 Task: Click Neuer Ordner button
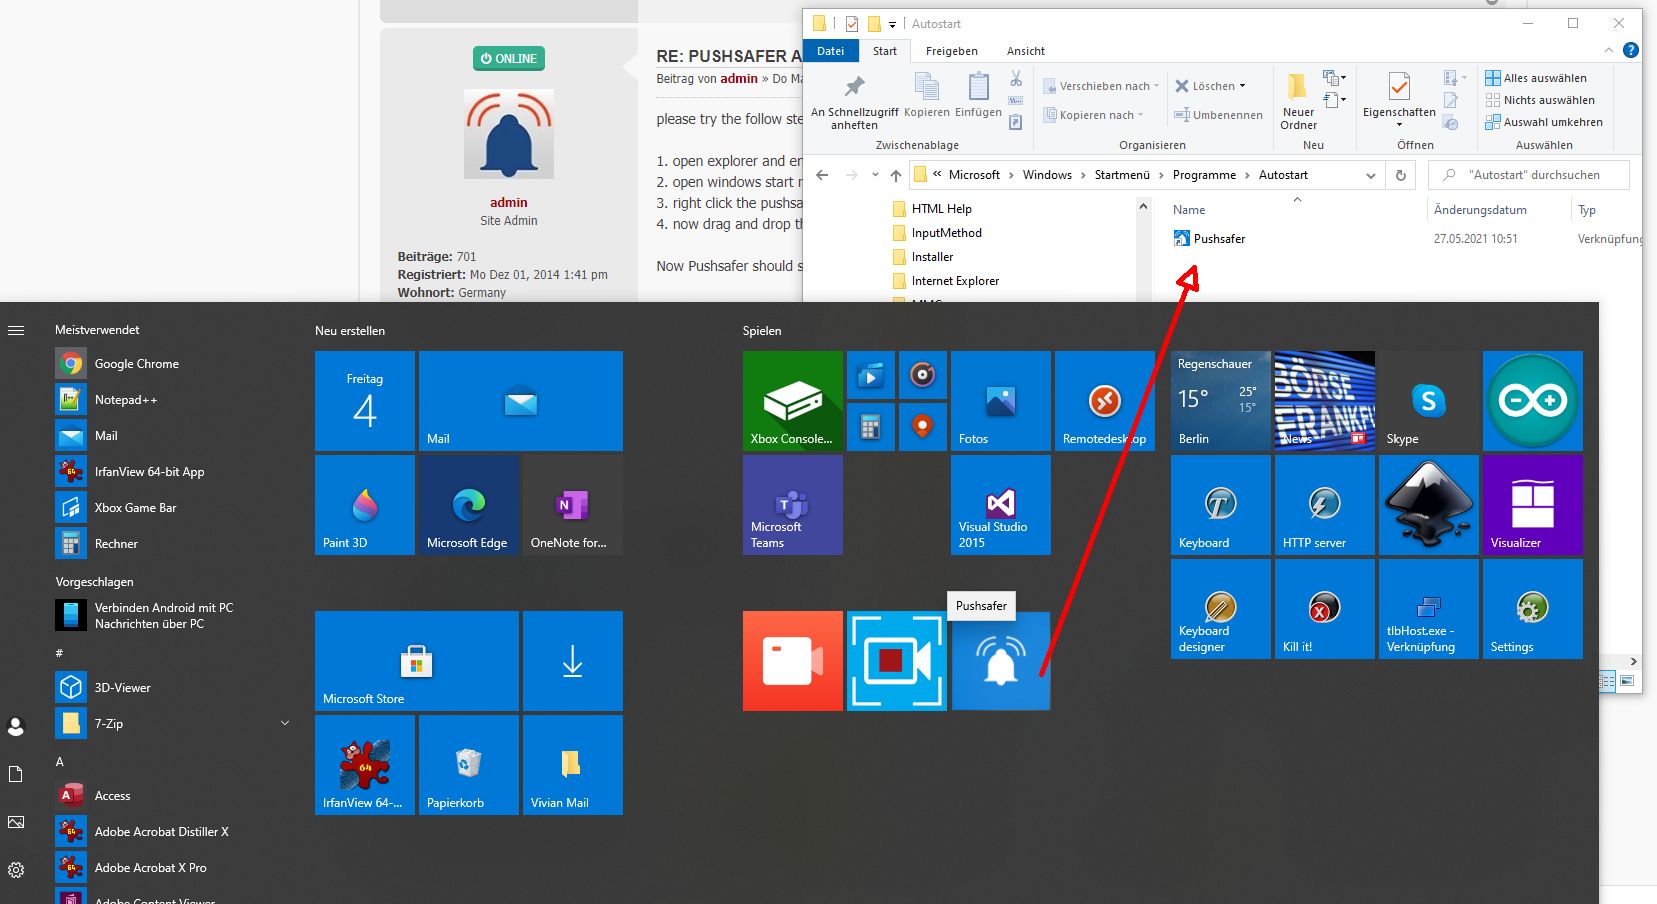tap(1298, 102)
